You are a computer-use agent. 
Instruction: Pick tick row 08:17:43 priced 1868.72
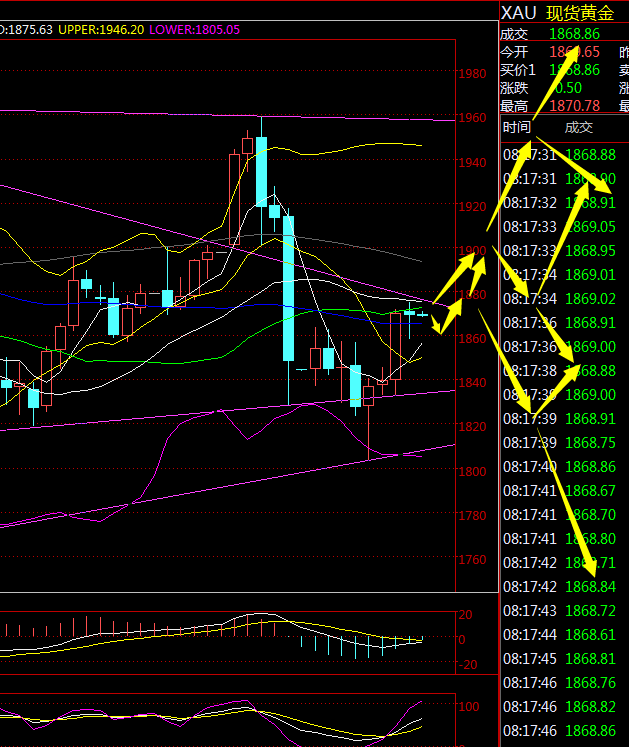tap(558, 610)
